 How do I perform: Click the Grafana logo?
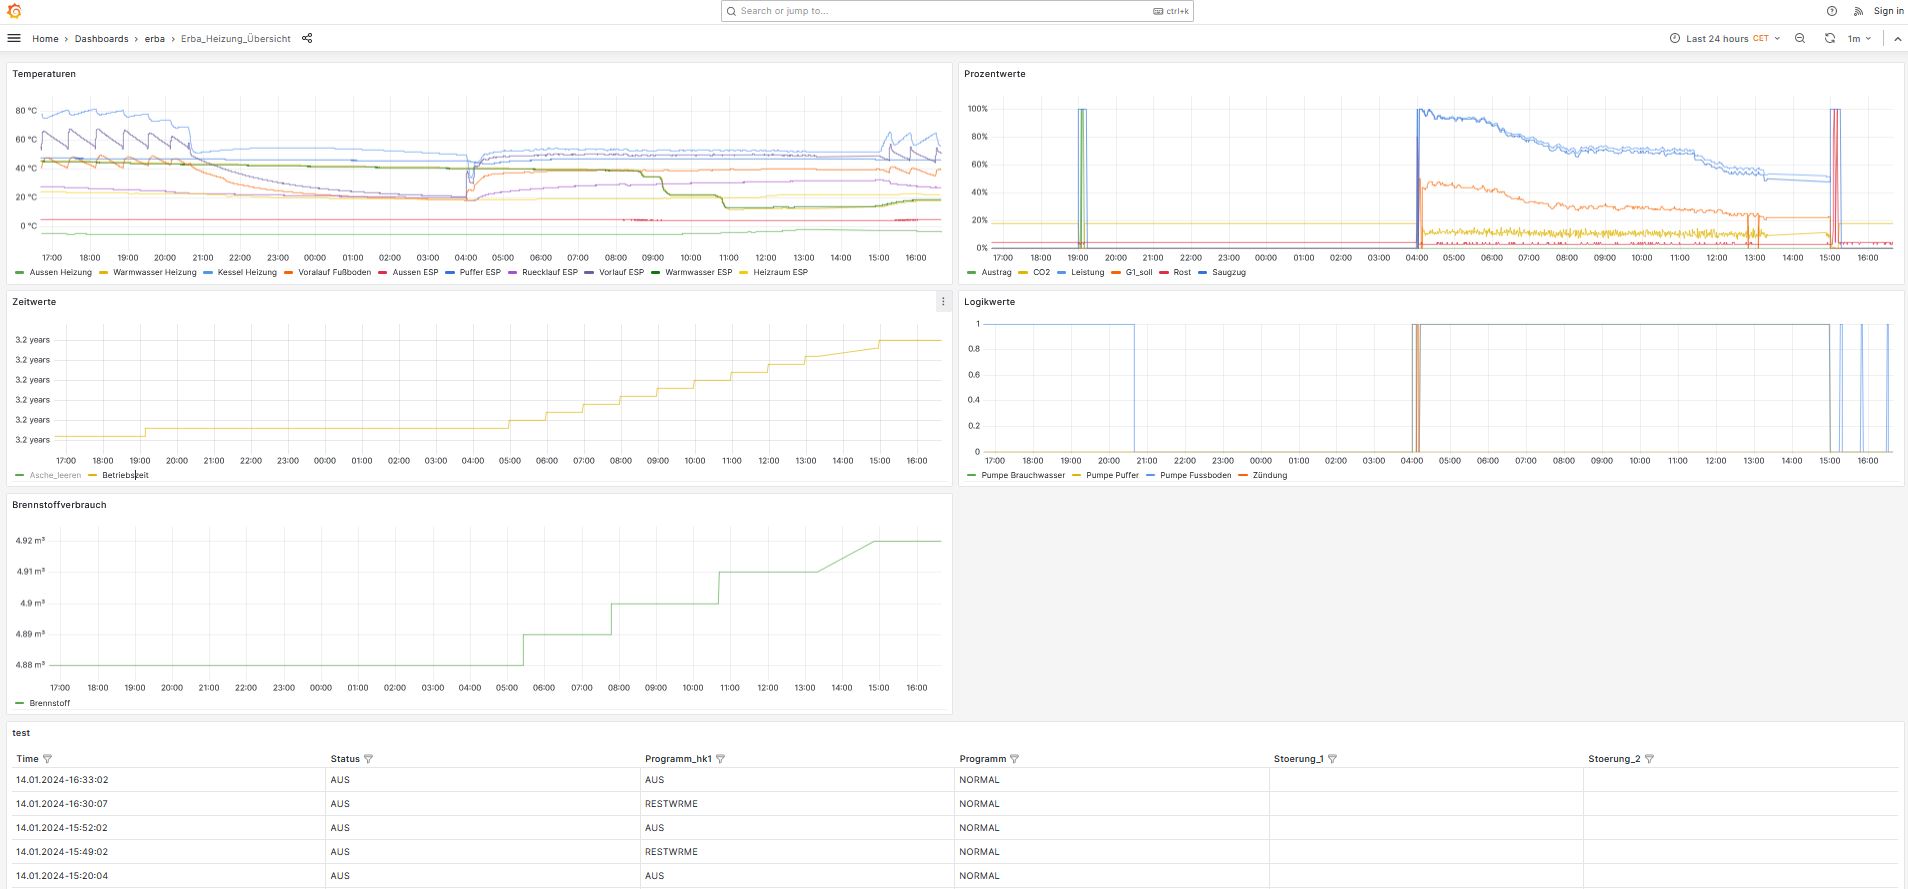click(14, 11)
